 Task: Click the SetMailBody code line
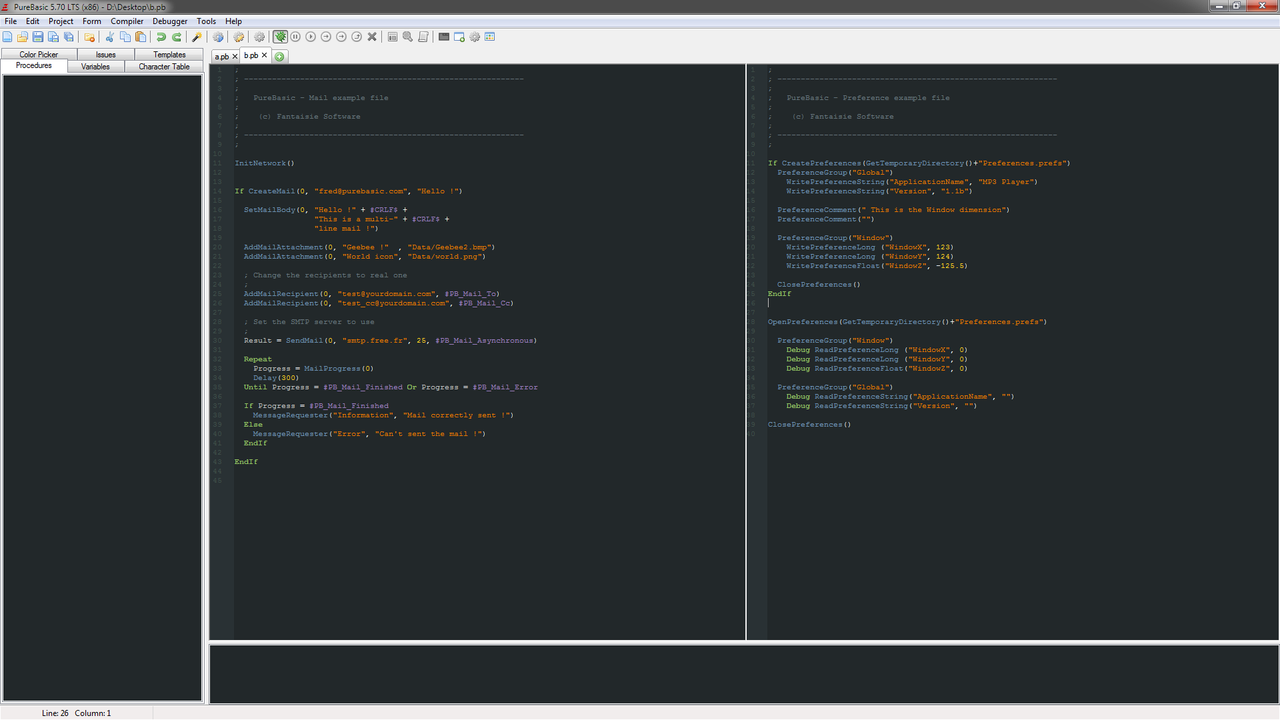(325, 210)
